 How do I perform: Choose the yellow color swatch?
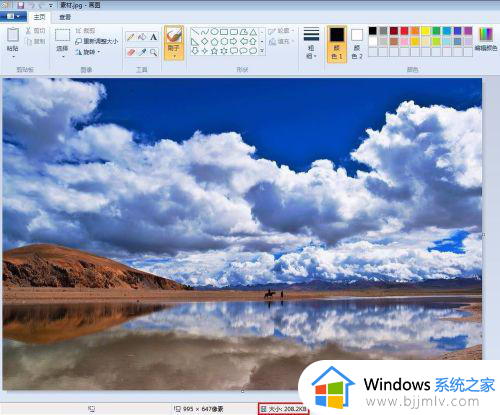coord(426,31)
